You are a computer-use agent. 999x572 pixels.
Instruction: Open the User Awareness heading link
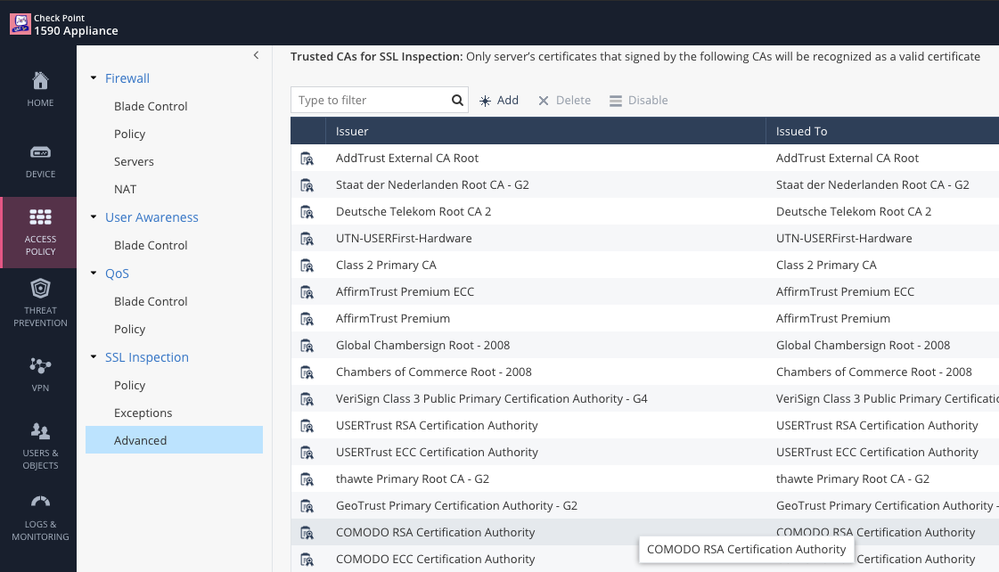pos(152,217)
